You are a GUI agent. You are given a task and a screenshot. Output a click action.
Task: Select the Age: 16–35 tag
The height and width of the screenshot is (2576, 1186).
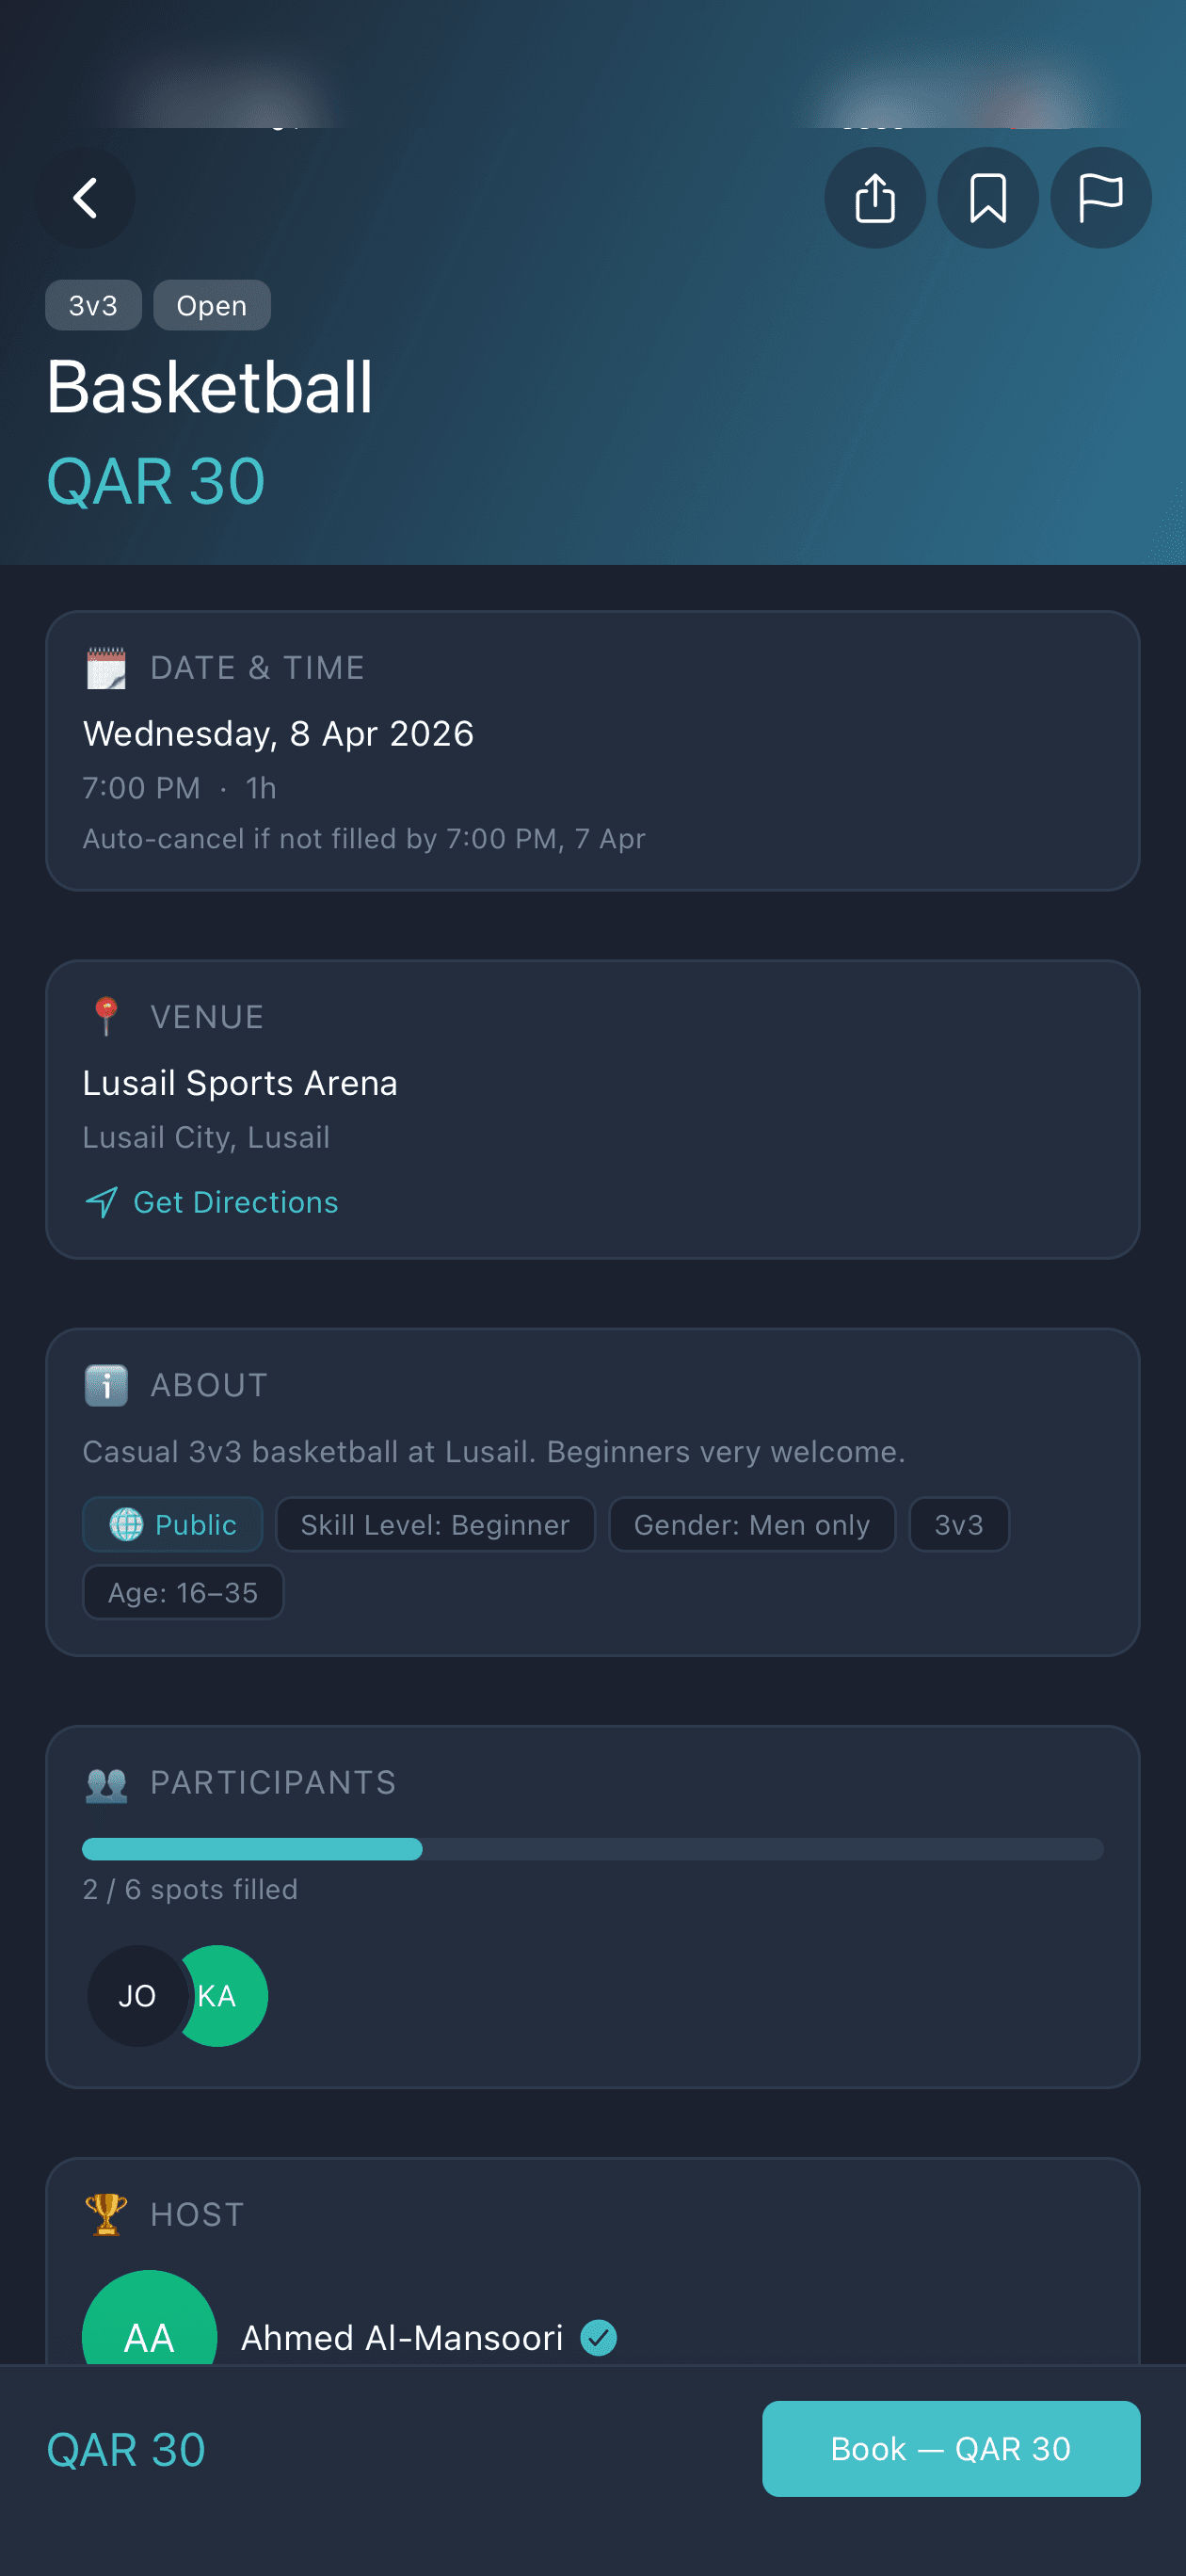183,1592
